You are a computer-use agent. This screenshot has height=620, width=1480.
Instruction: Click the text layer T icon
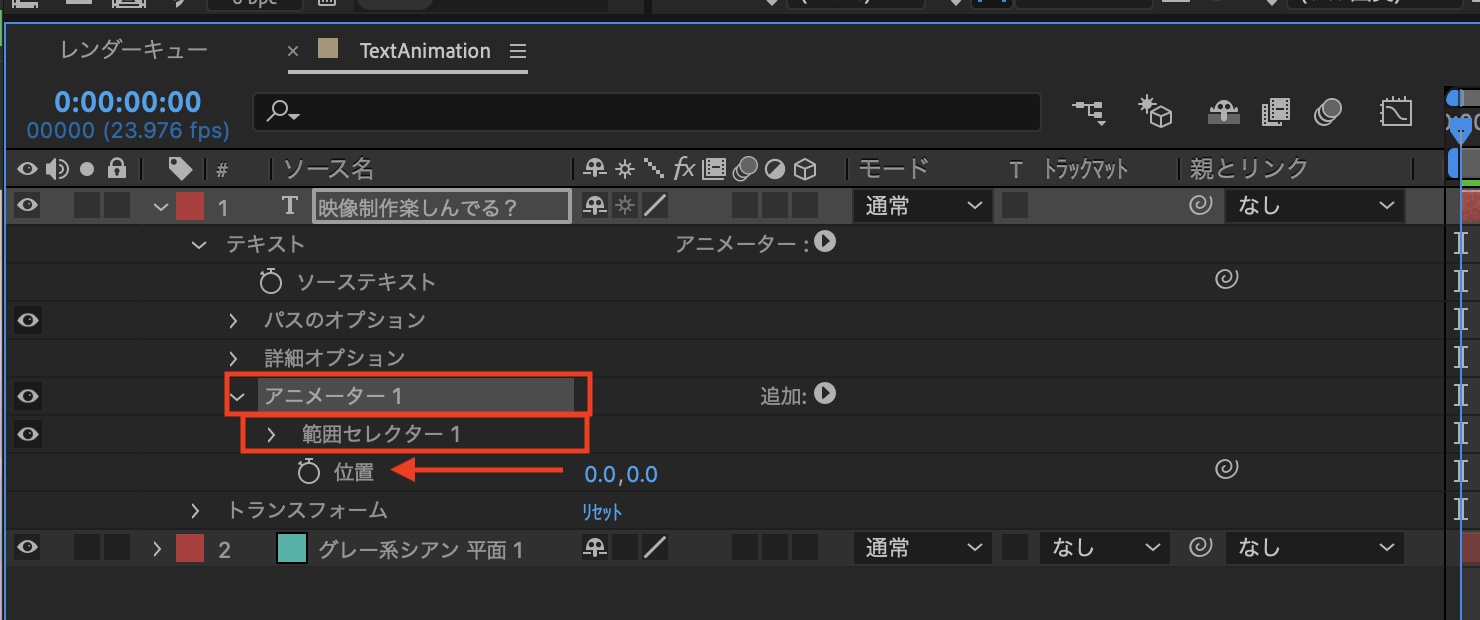[290, 206]
